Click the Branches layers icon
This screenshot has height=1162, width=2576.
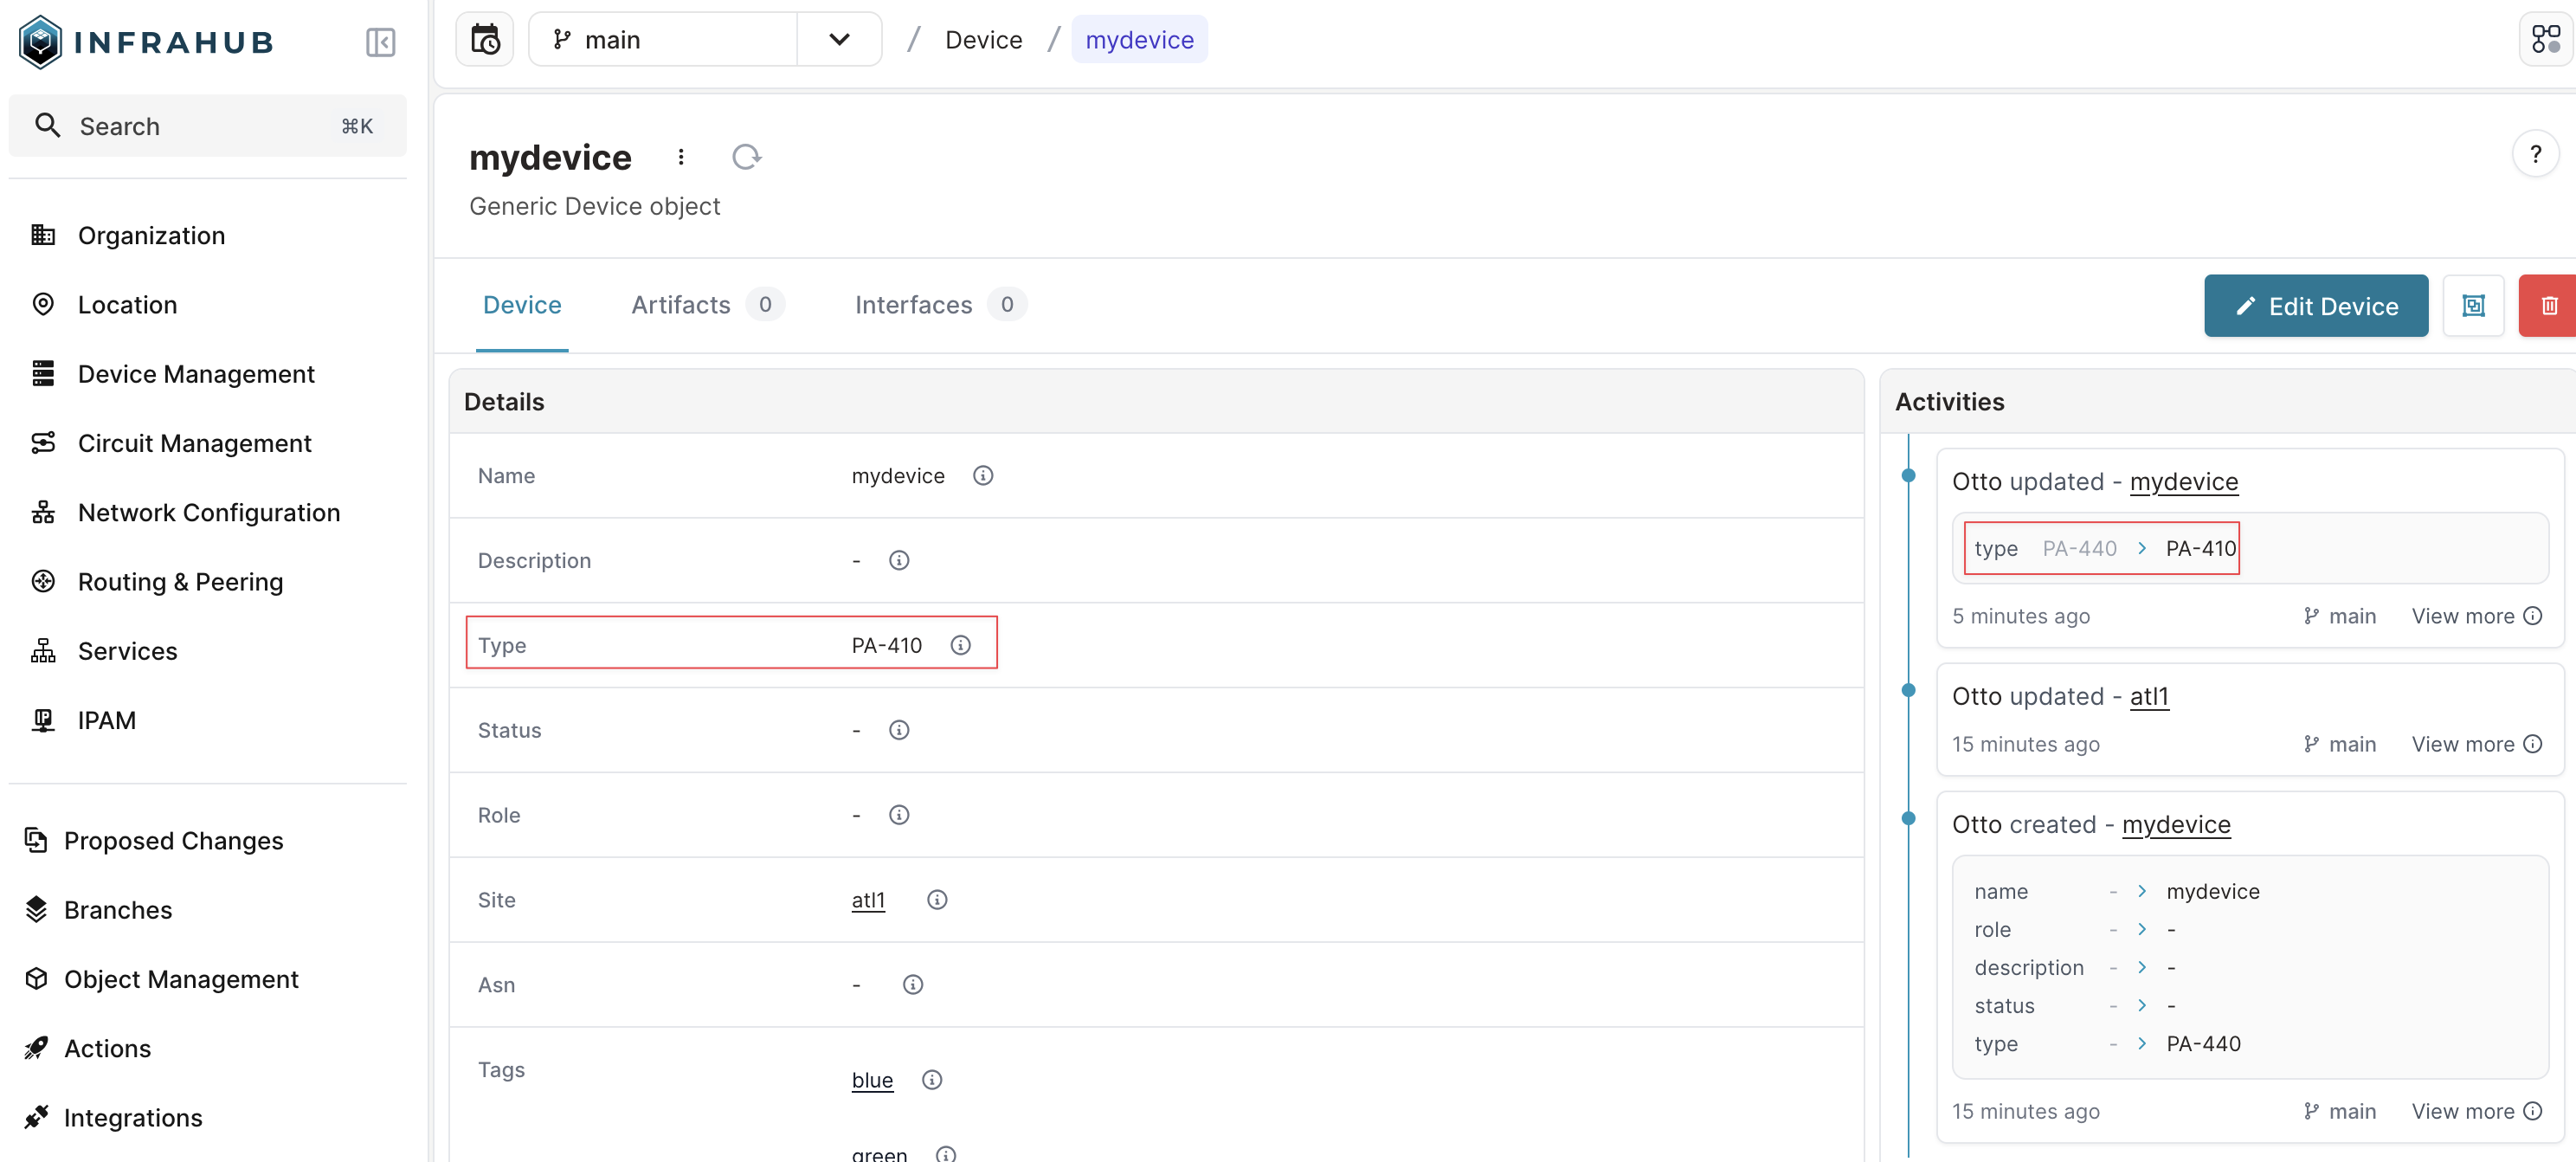[x=36, y=910]
